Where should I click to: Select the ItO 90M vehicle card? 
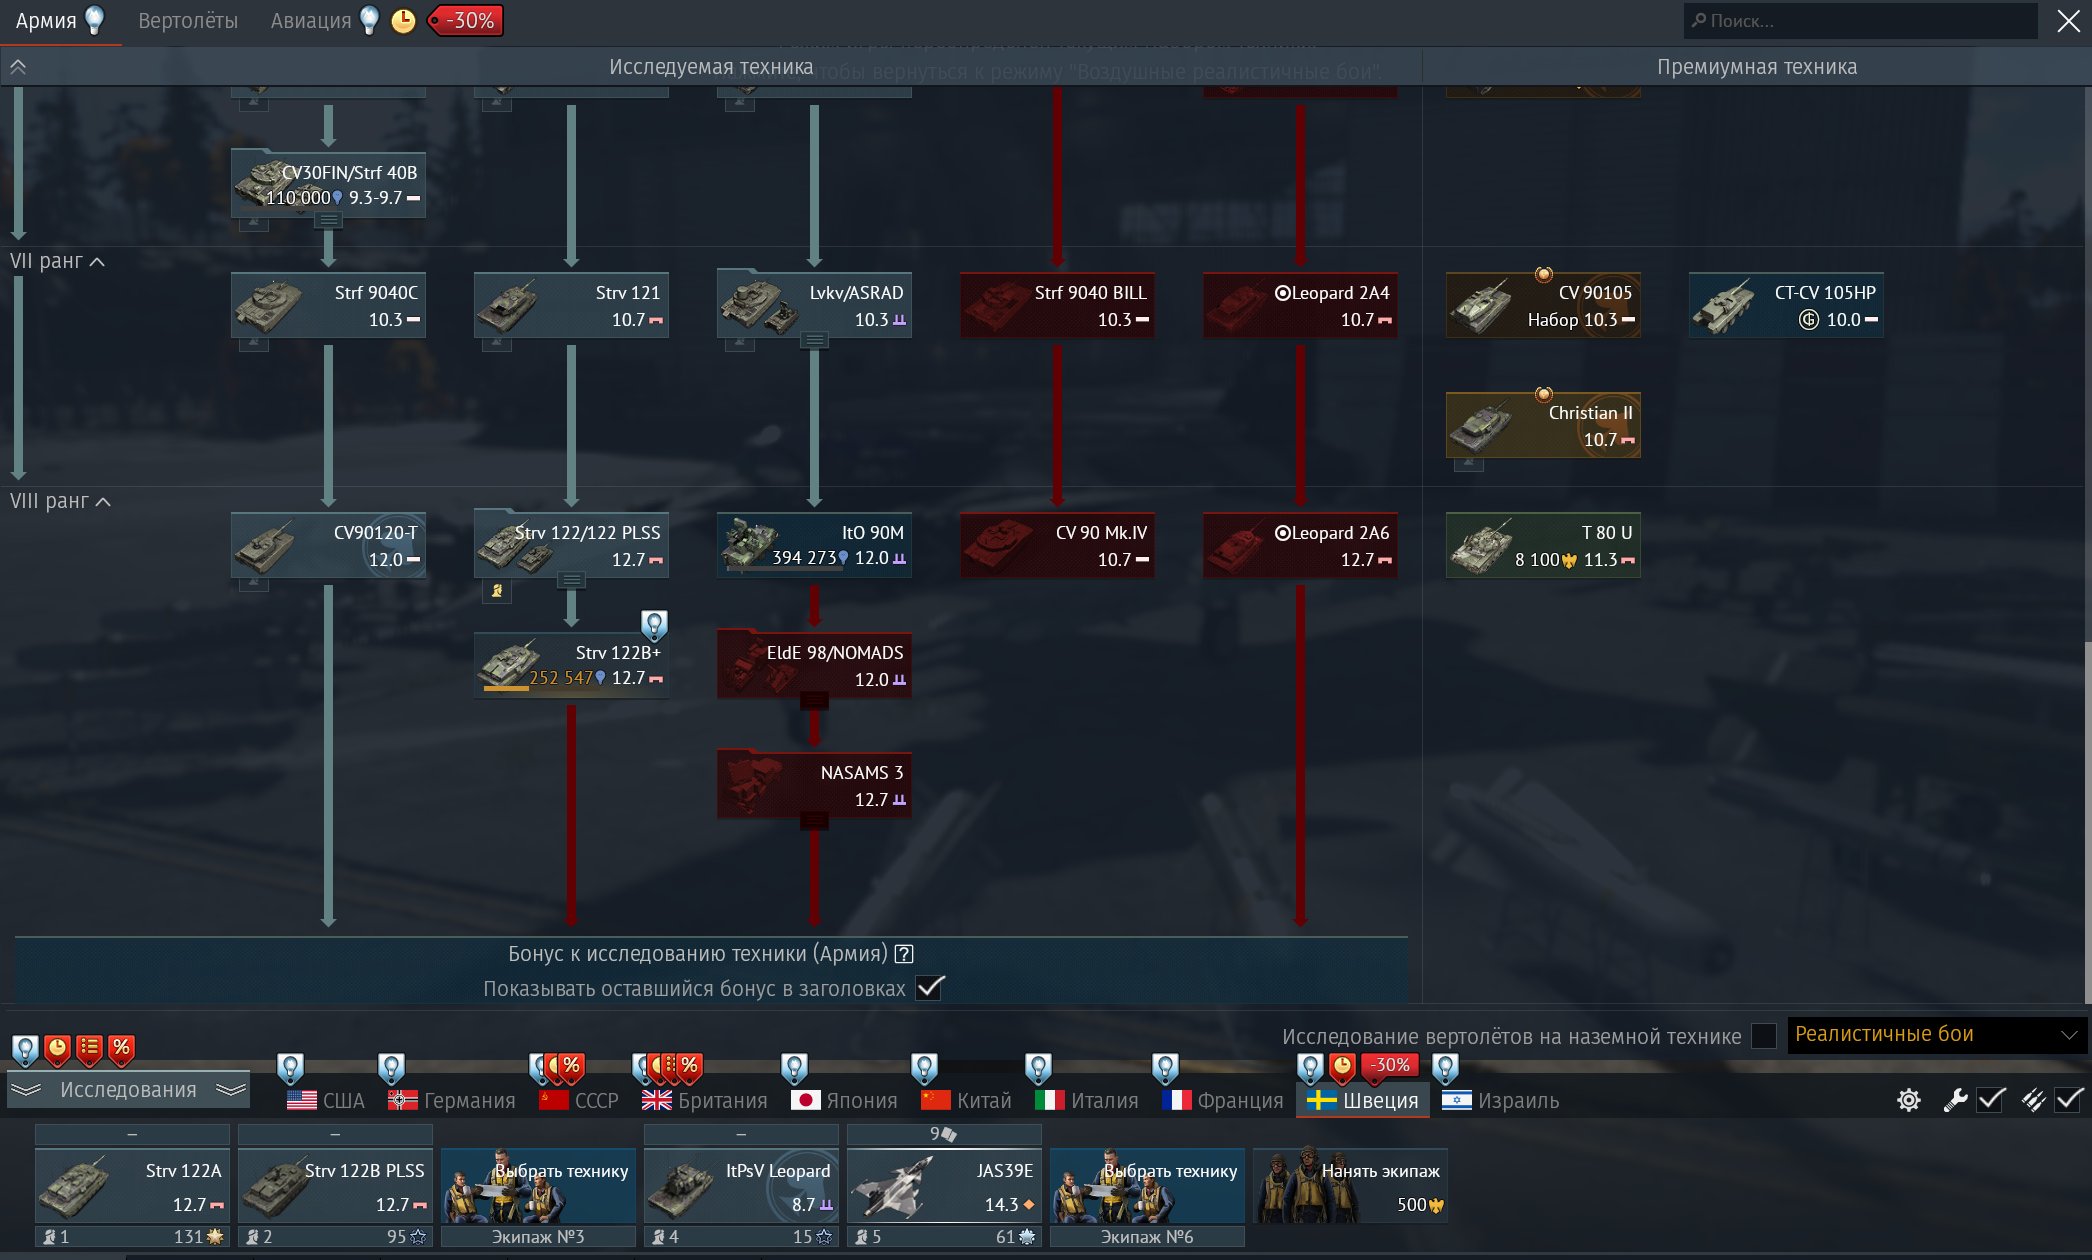[814, 545]
